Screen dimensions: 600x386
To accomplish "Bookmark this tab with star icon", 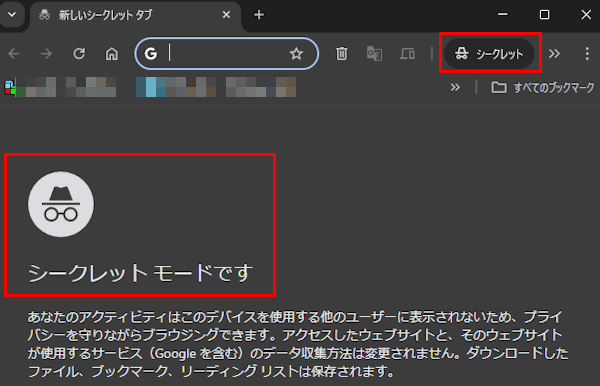I will (x=296, y=54).
